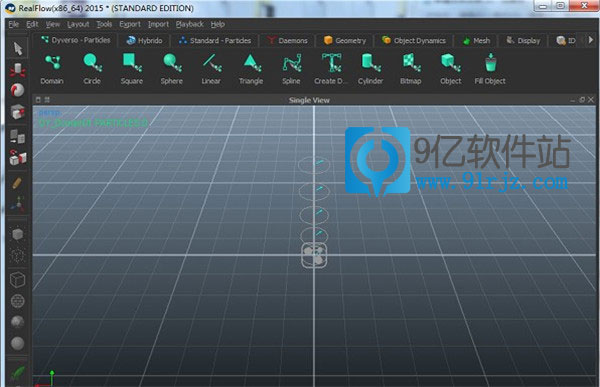Image resolution: width=600 pixels, height=387 pixels.
Task: Switch to wireframe sphere display mode
Action: (17, 301)
